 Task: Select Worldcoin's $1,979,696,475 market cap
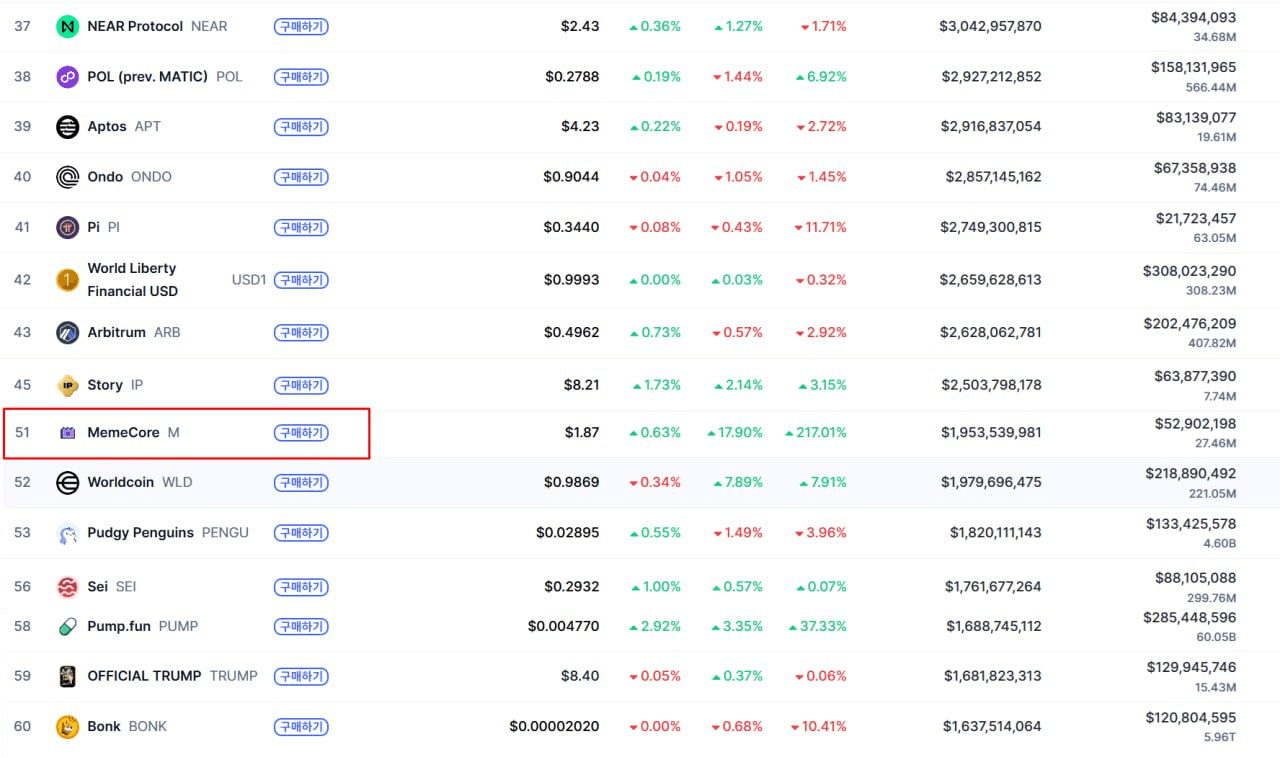[x=991, y=482]
